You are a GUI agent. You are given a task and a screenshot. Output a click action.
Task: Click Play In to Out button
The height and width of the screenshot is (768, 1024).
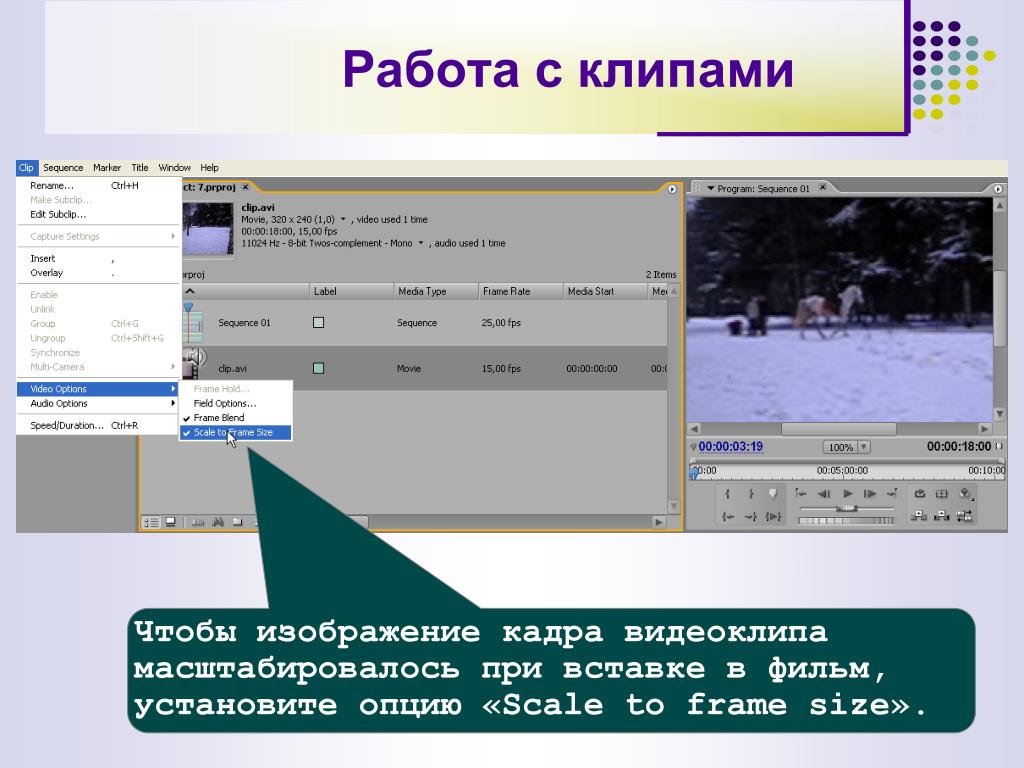click(x=773, y=517)
